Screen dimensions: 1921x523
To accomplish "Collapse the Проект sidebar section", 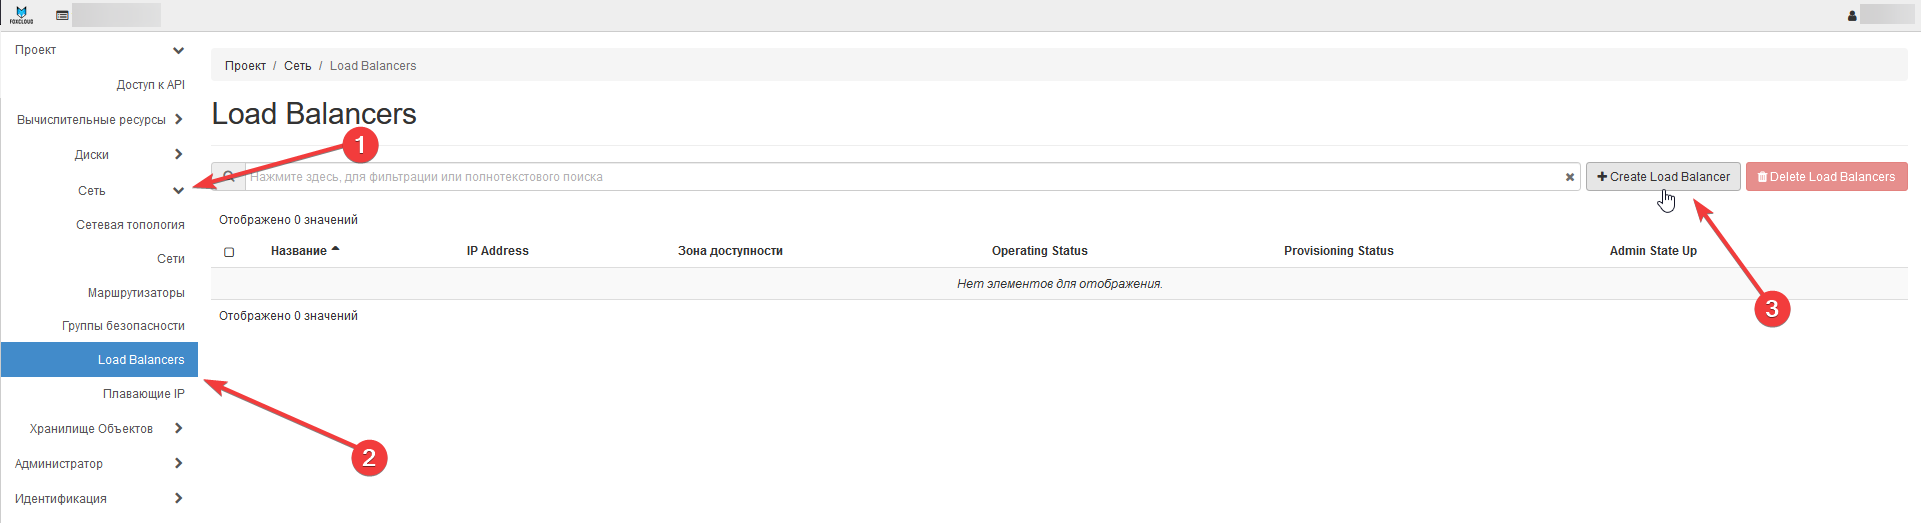I will [x=178, y=50].
